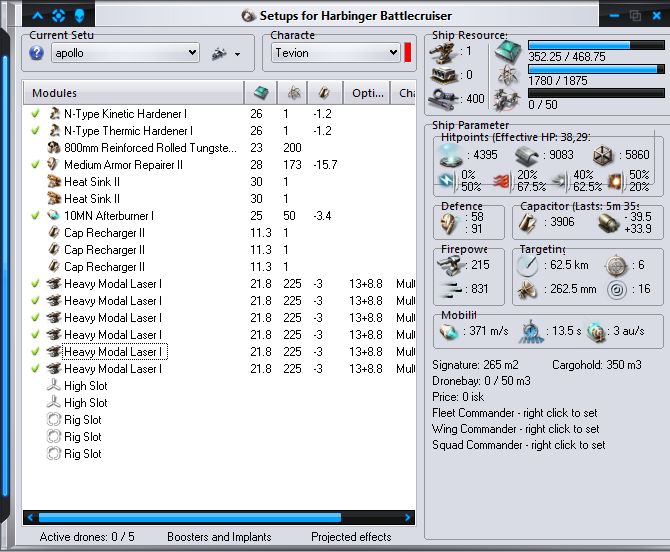Click Wing Commander - right click to set
The image size is (670, 552).
point(515,429)
